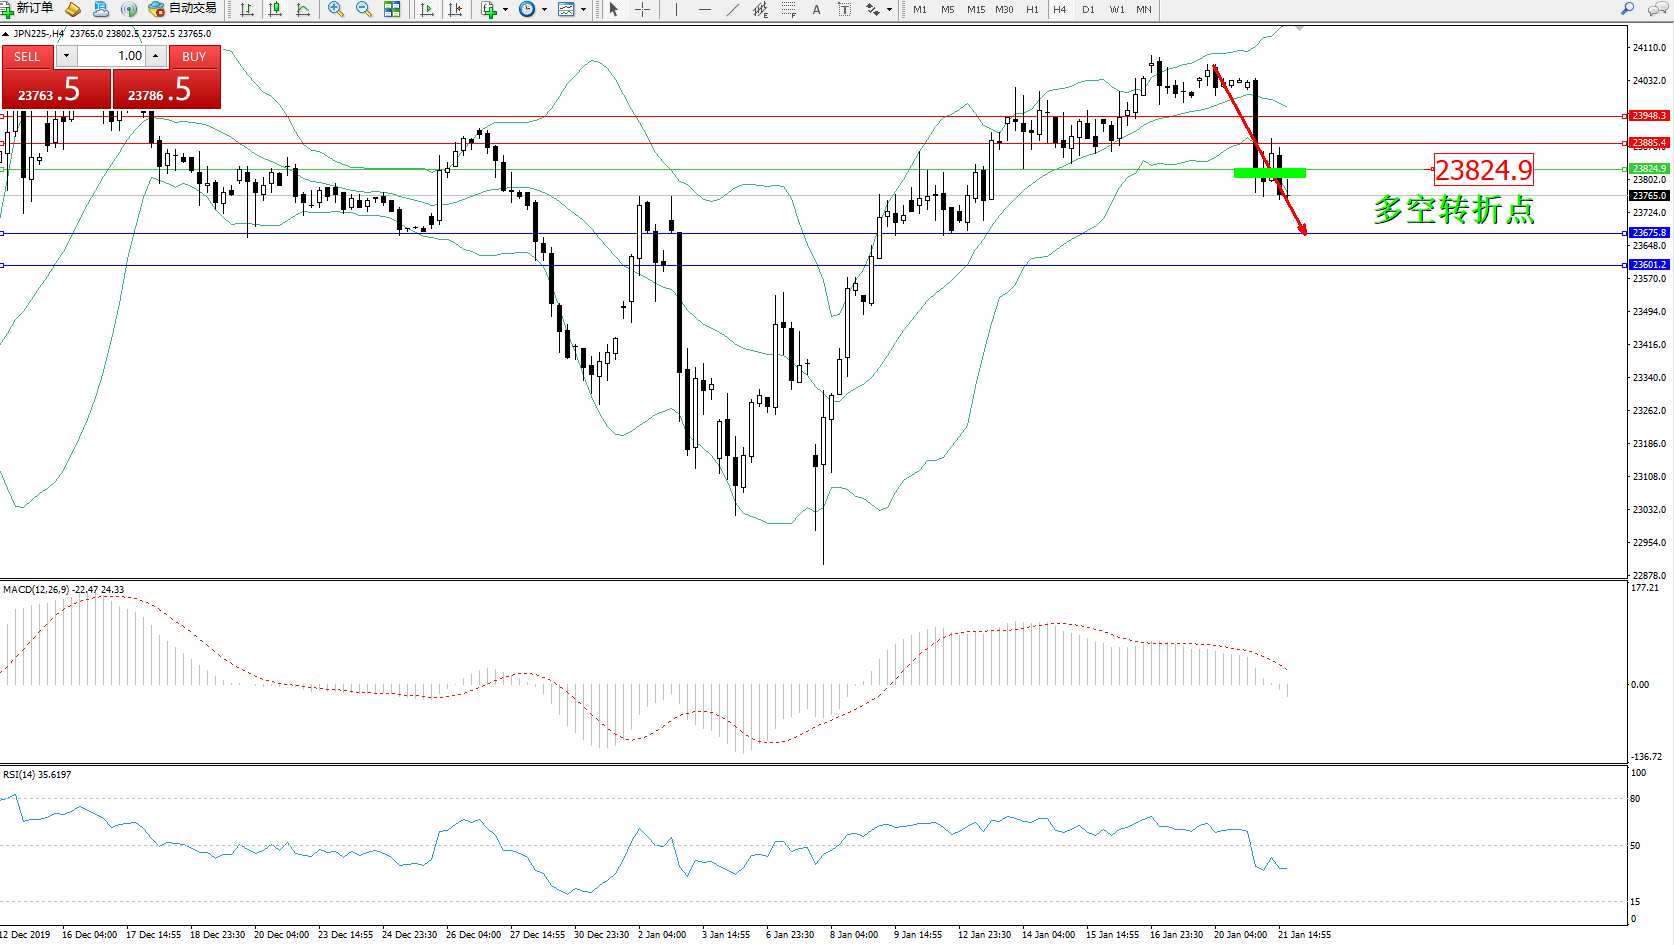Open the chart templates dropdown

[583, 9]
